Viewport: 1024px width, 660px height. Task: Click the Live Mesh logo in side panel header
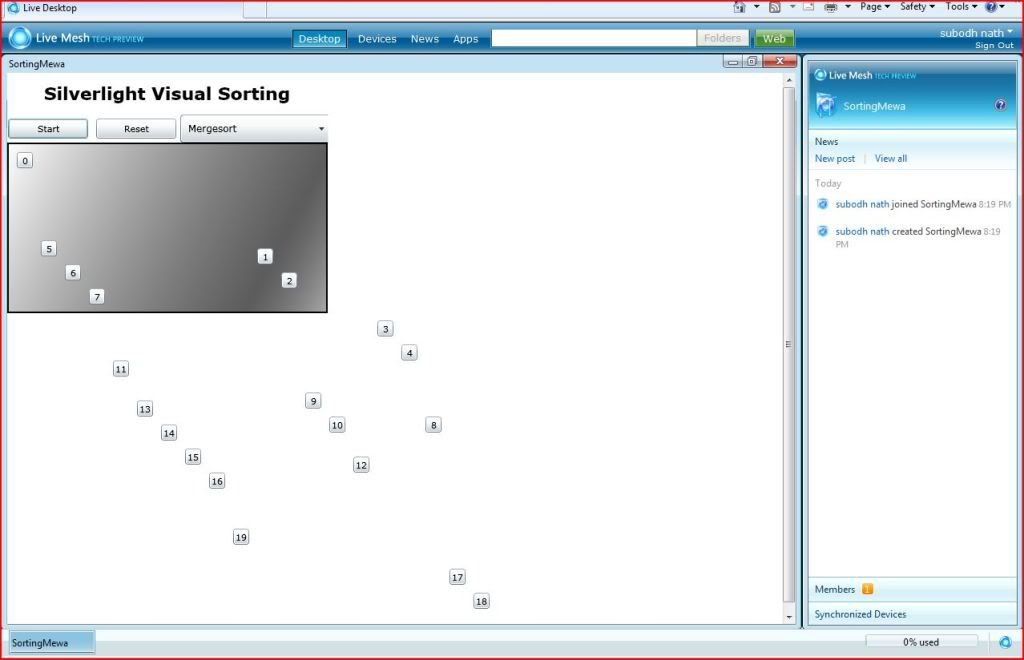(x=820, y=75)
